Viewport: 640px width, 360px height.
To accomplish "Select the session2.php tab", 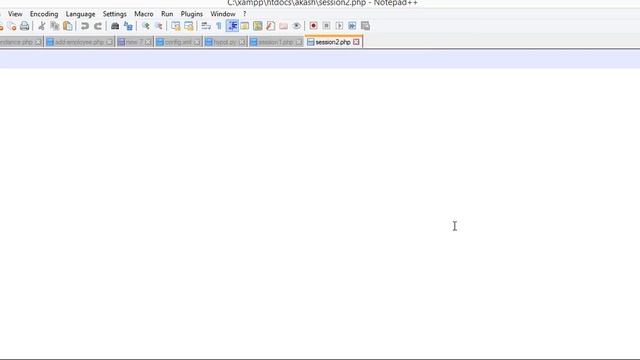I will coord(333,42).
